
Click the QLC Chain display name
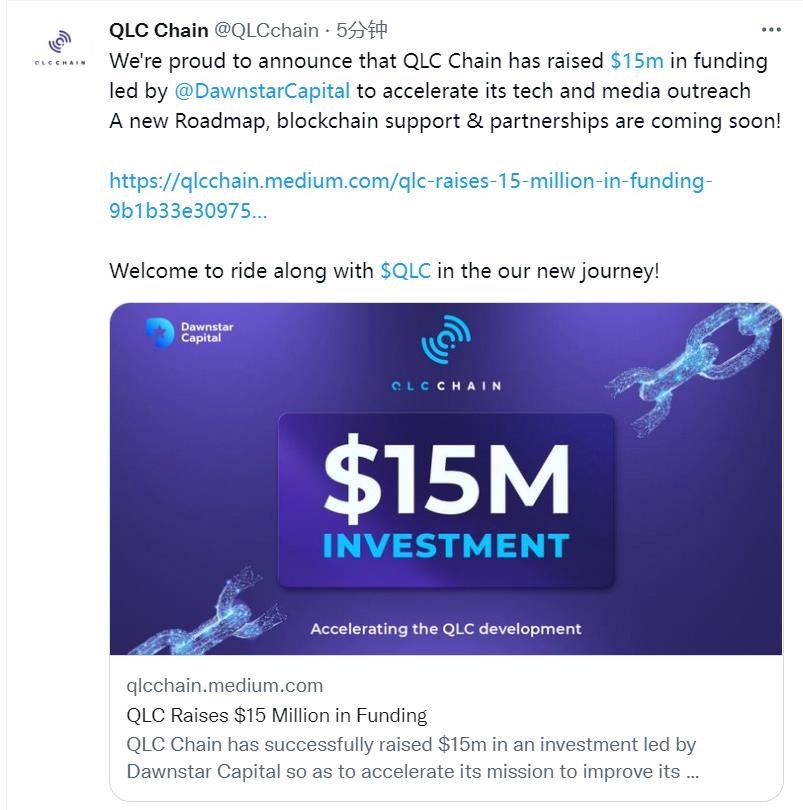click(158, 30)
